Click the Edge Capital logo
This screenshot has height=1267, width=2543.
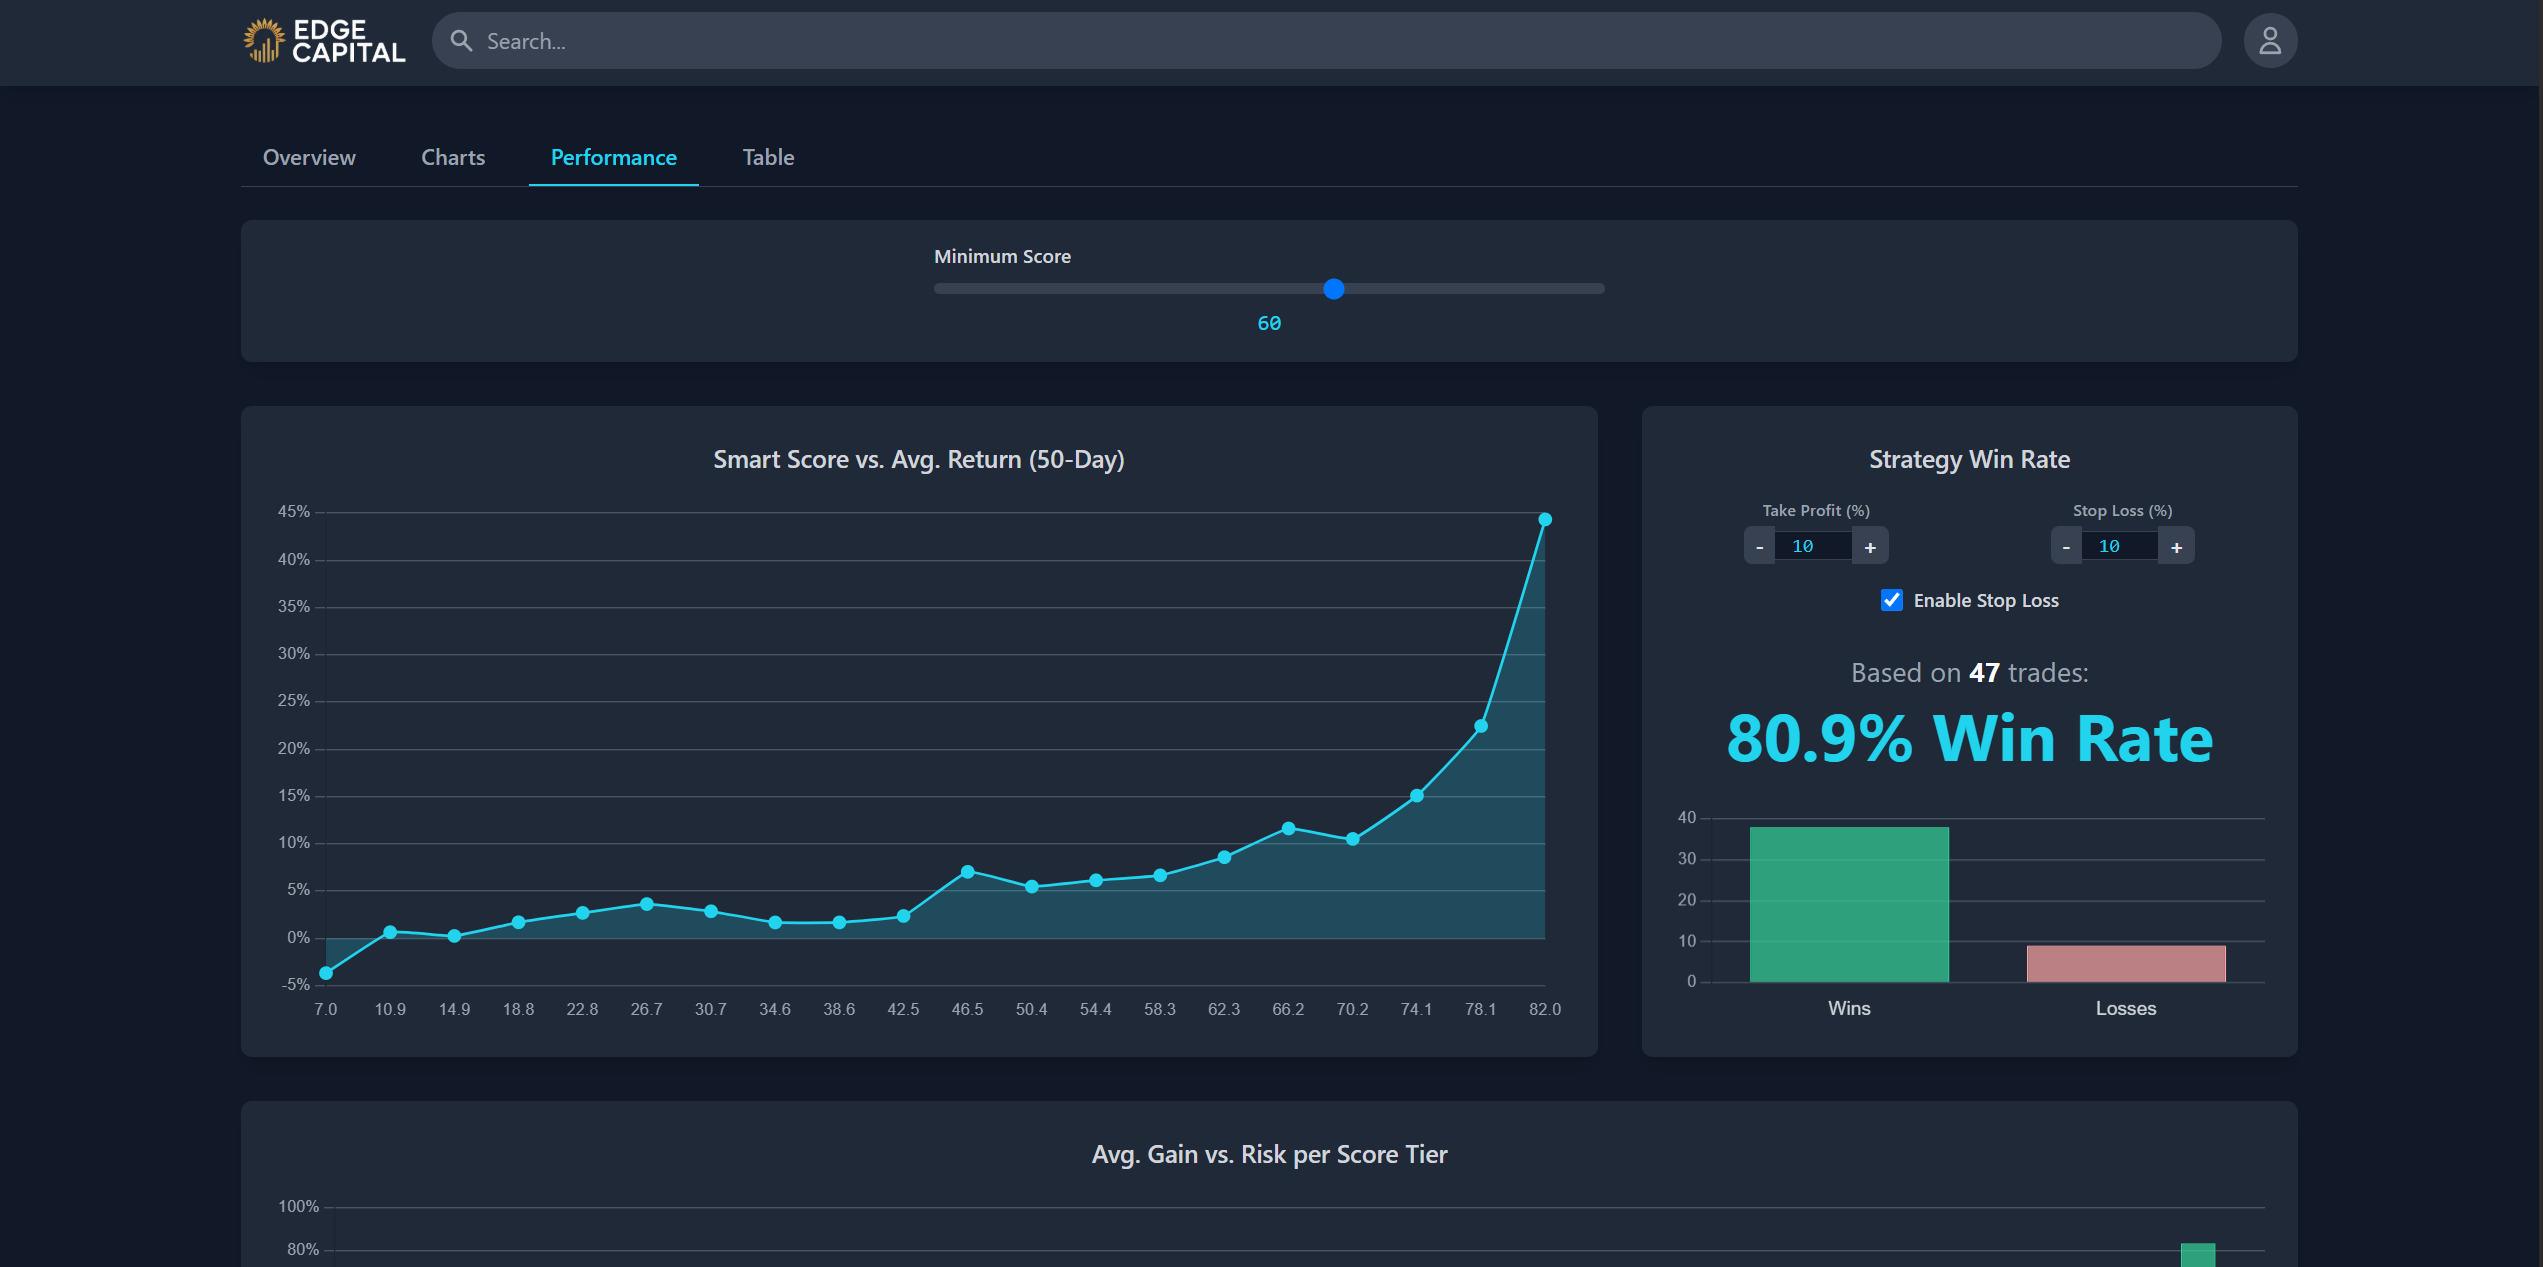tap(324, 41)
